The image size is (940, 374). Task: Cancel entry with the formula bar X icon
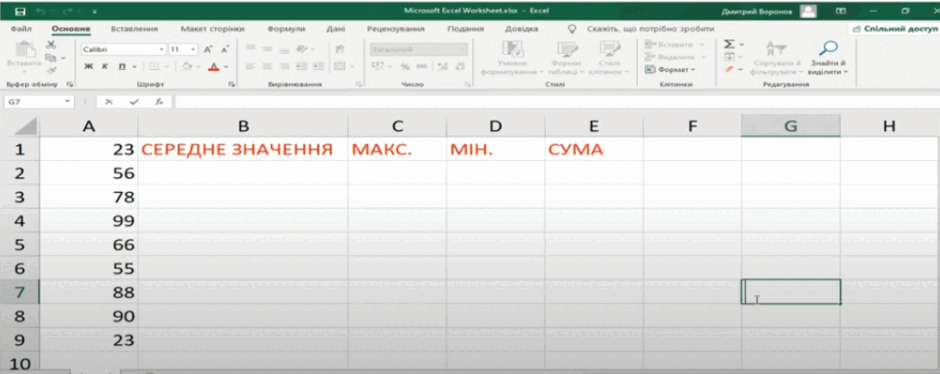point(109,102)
